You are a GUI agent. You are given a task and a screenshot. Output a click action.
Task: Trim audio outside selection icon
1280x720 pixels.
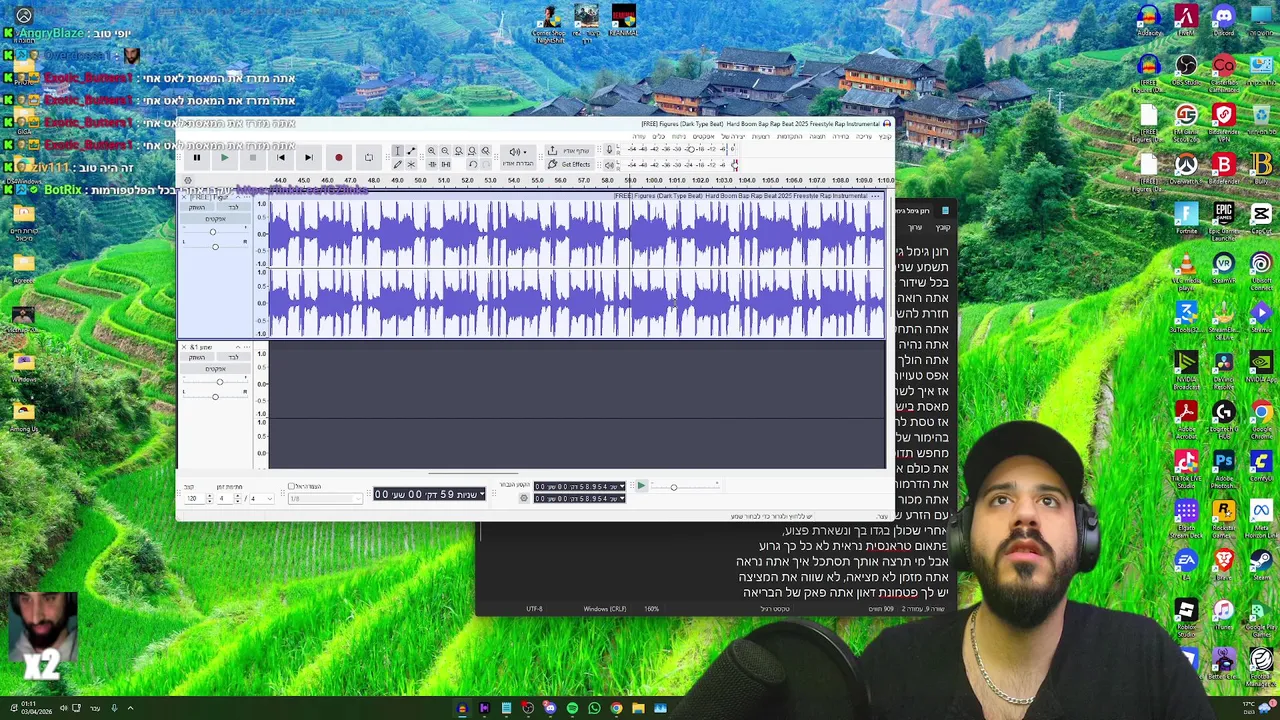(x=432, y=164)
